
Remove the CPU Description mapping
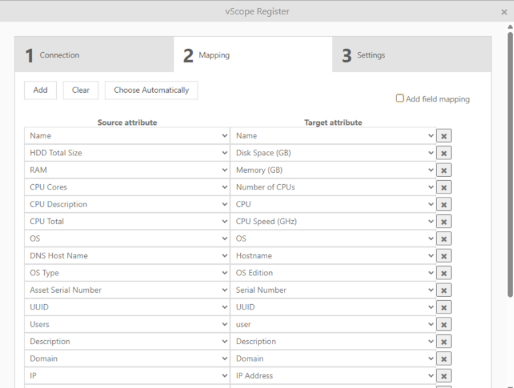coord(444,204)
